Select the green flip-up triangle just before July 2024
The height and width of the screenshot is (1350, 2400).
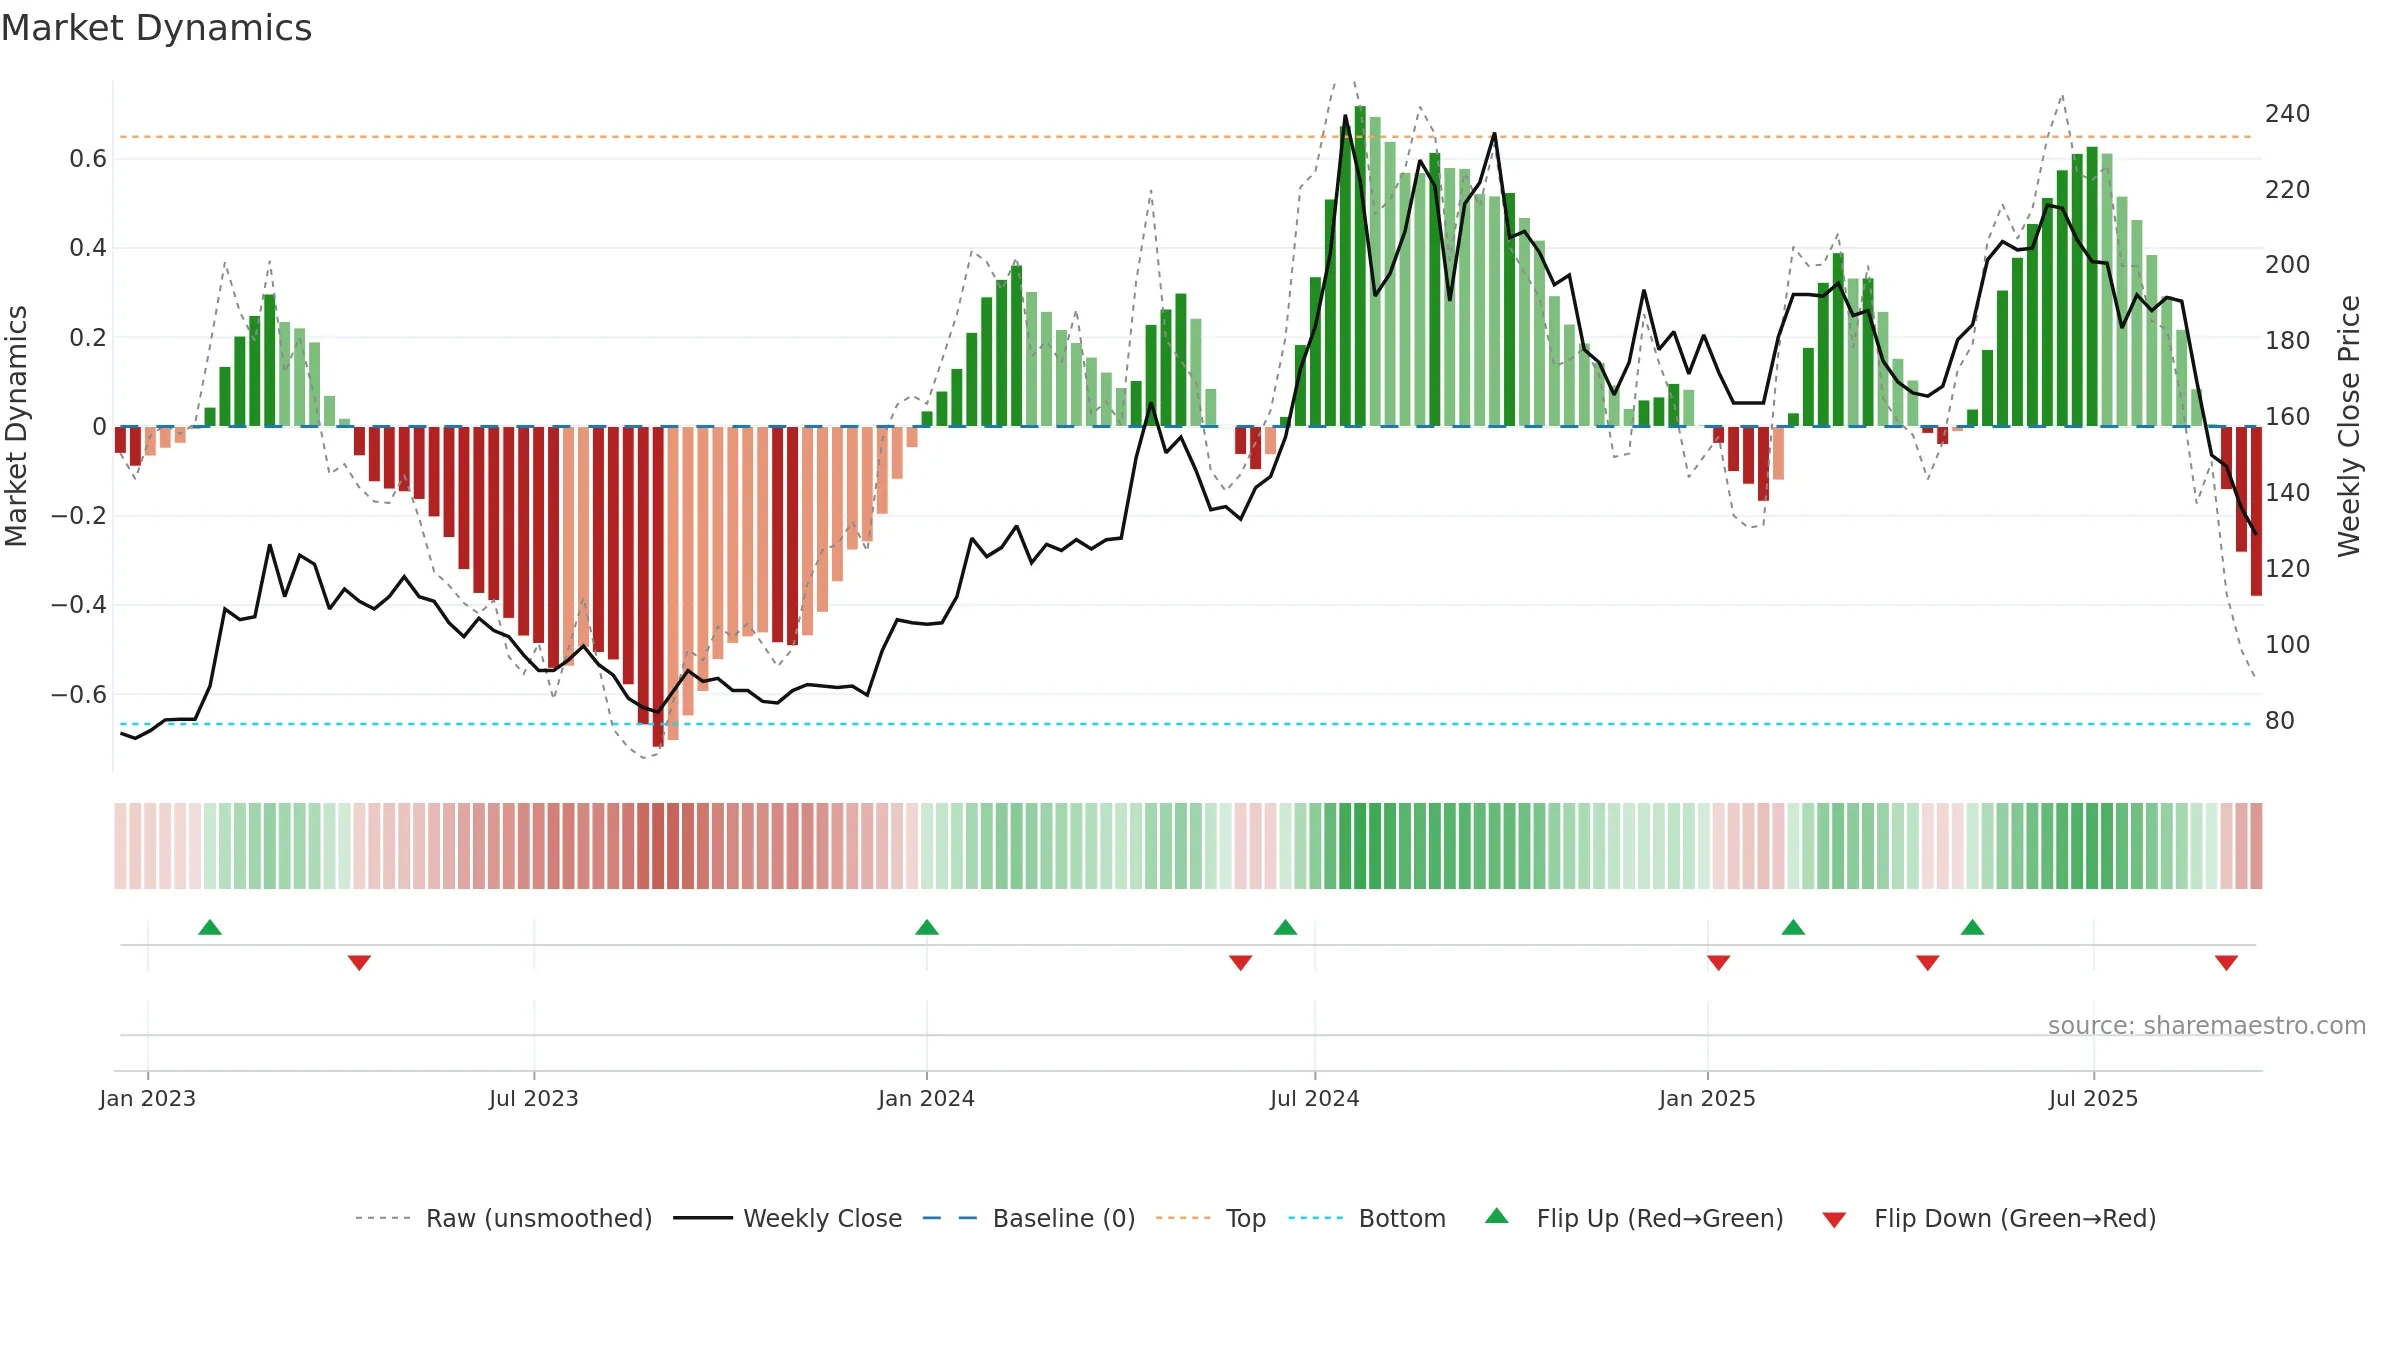coord(1285,928)
